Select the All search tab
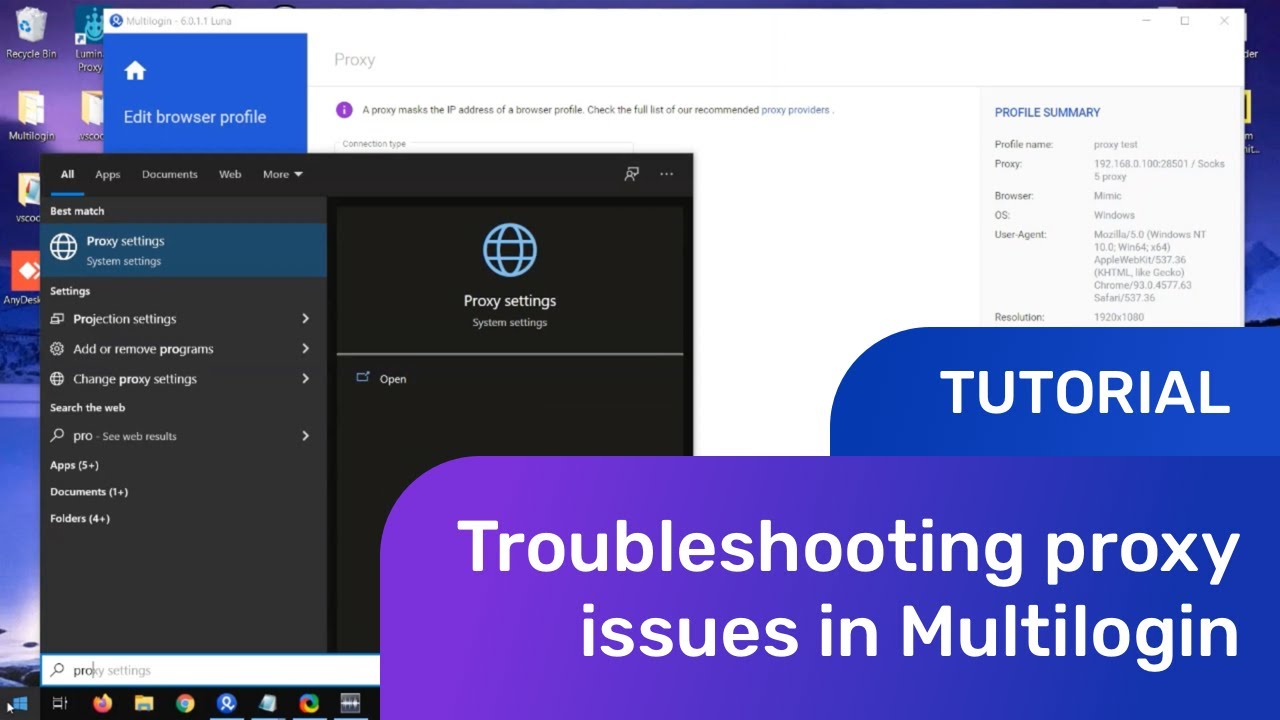This screenshot has width=1280, height=720. pos(67,174)
